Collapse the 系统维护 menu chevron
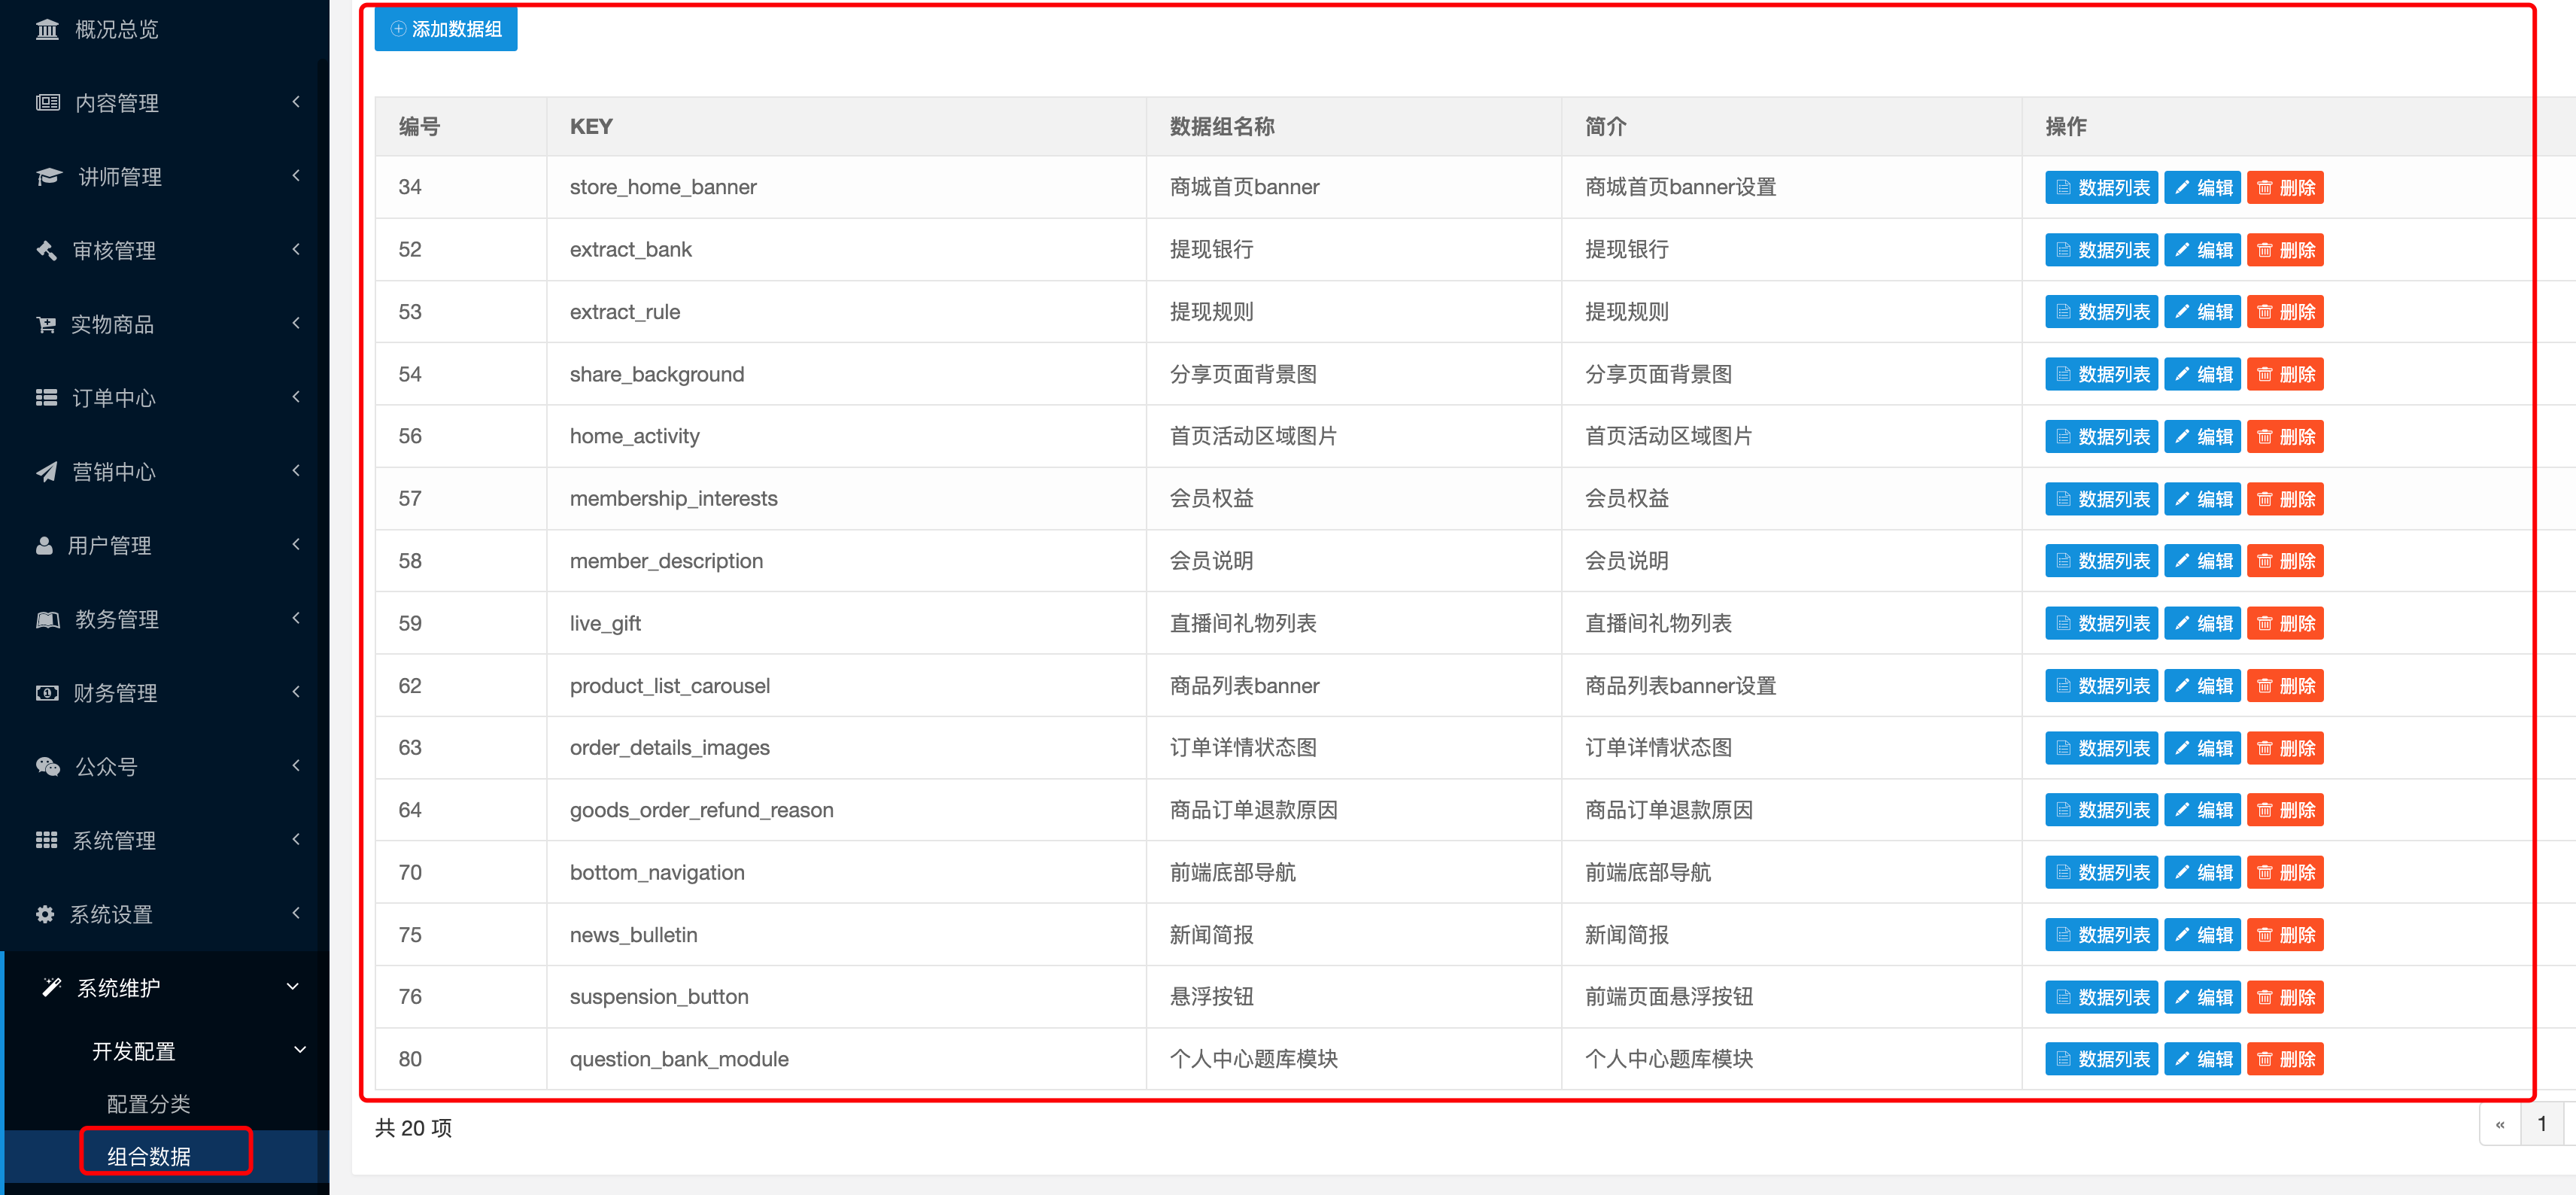Screen dimensions: 2576x1195 click(293, 987)
